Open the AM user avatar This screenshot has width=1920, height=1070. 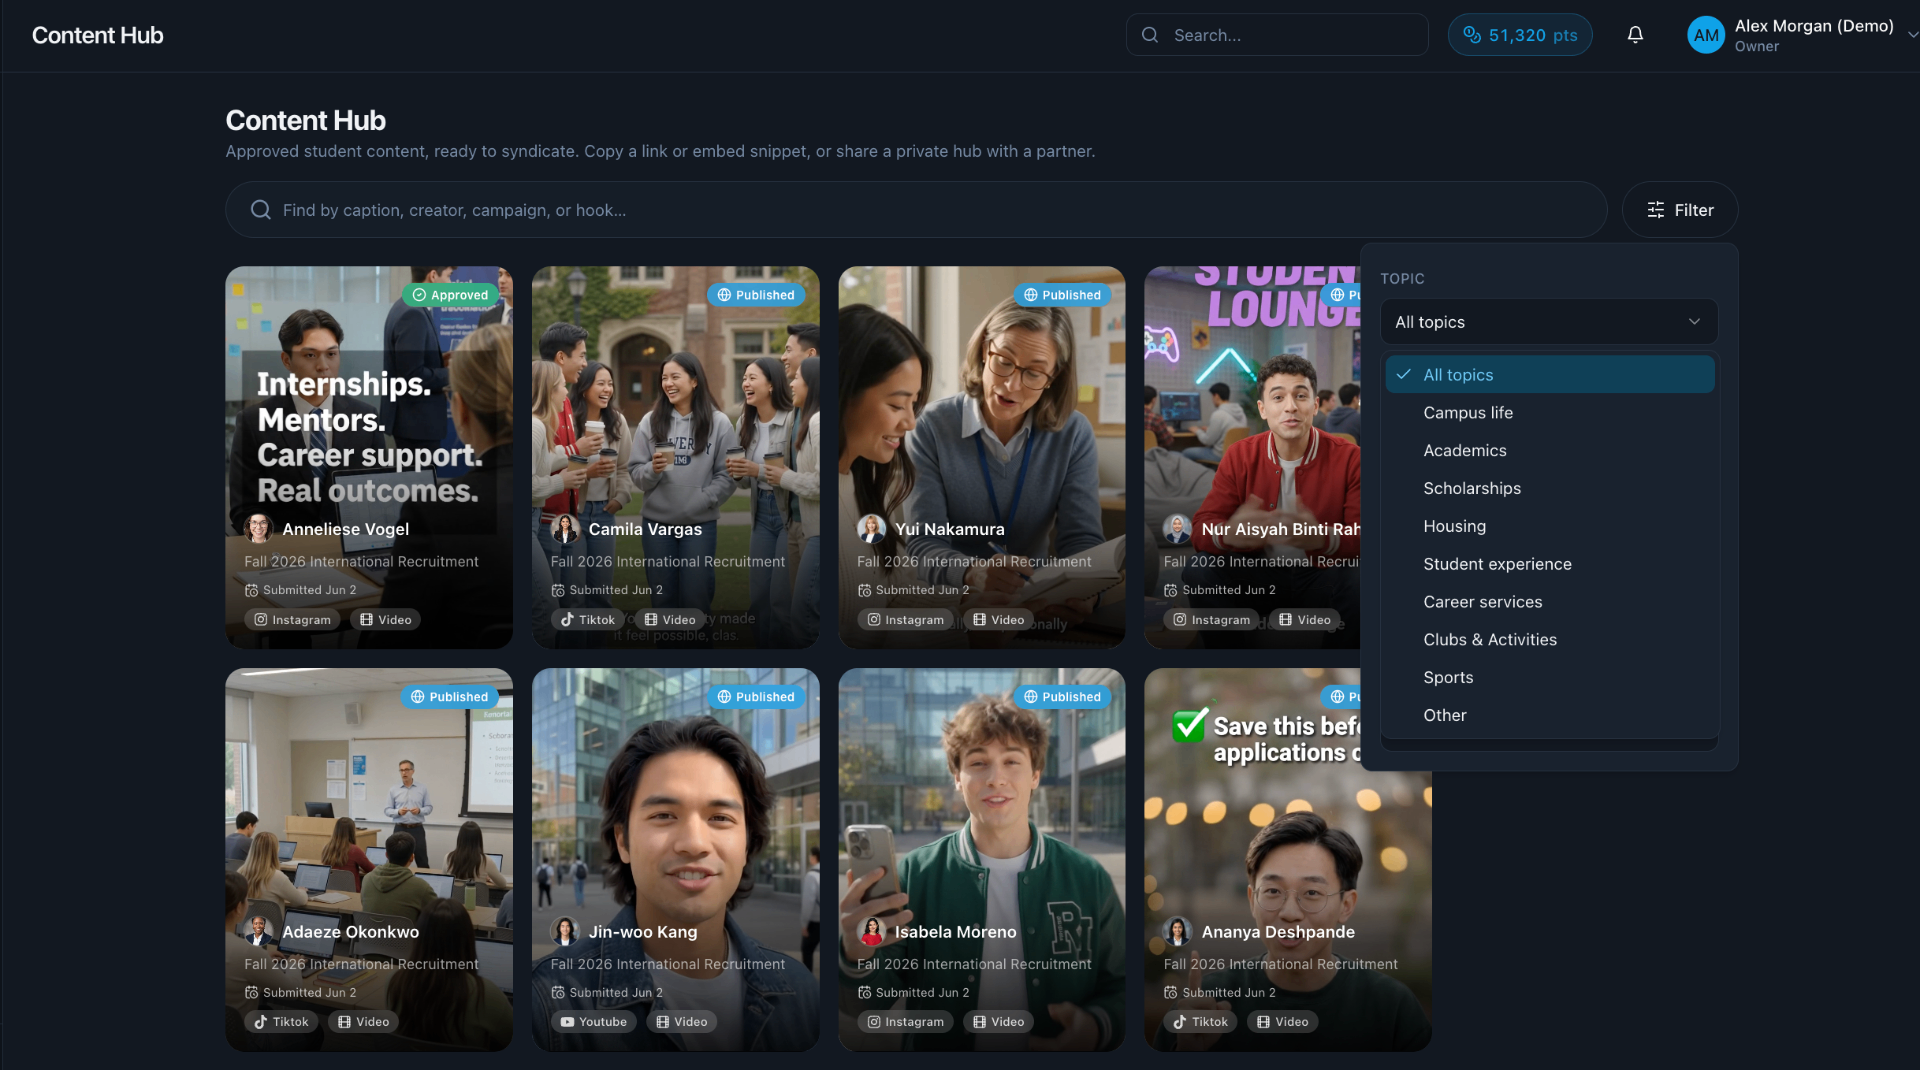[x=1706, y=35]
